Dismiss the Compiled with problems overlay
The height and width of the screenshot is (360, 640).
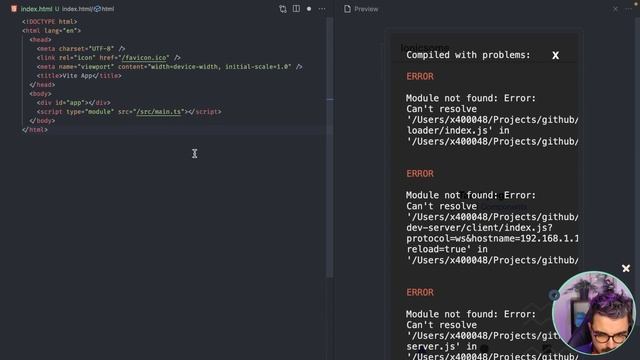coord(556,56)
